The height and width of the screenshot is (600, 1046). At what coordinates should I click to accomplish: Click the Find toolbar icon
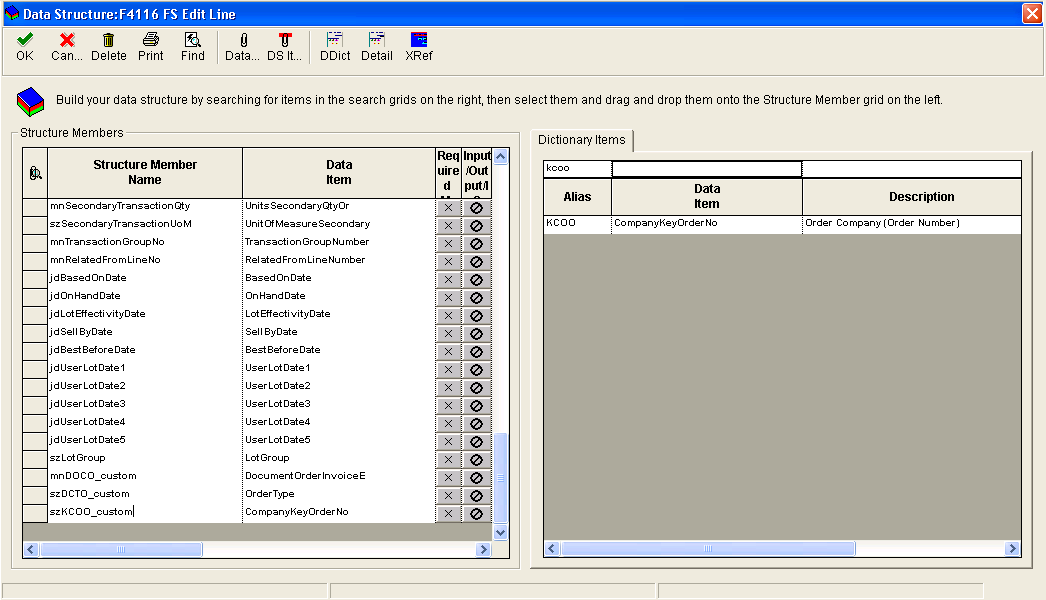point(193,40)
